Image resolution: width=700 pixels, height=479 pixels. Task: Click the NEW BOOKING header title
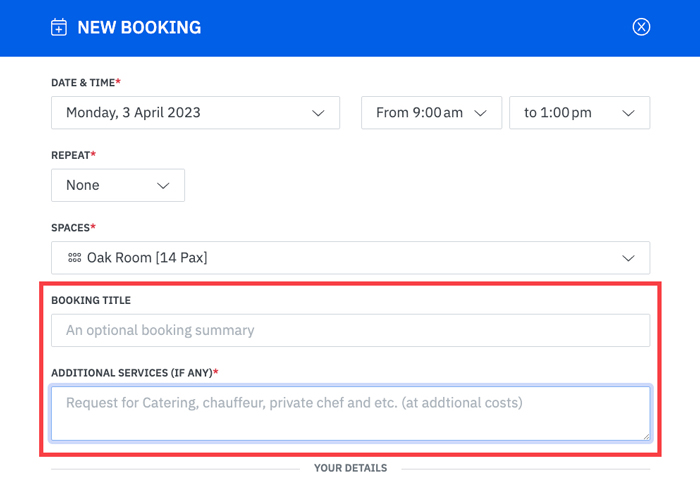(139, 27)
